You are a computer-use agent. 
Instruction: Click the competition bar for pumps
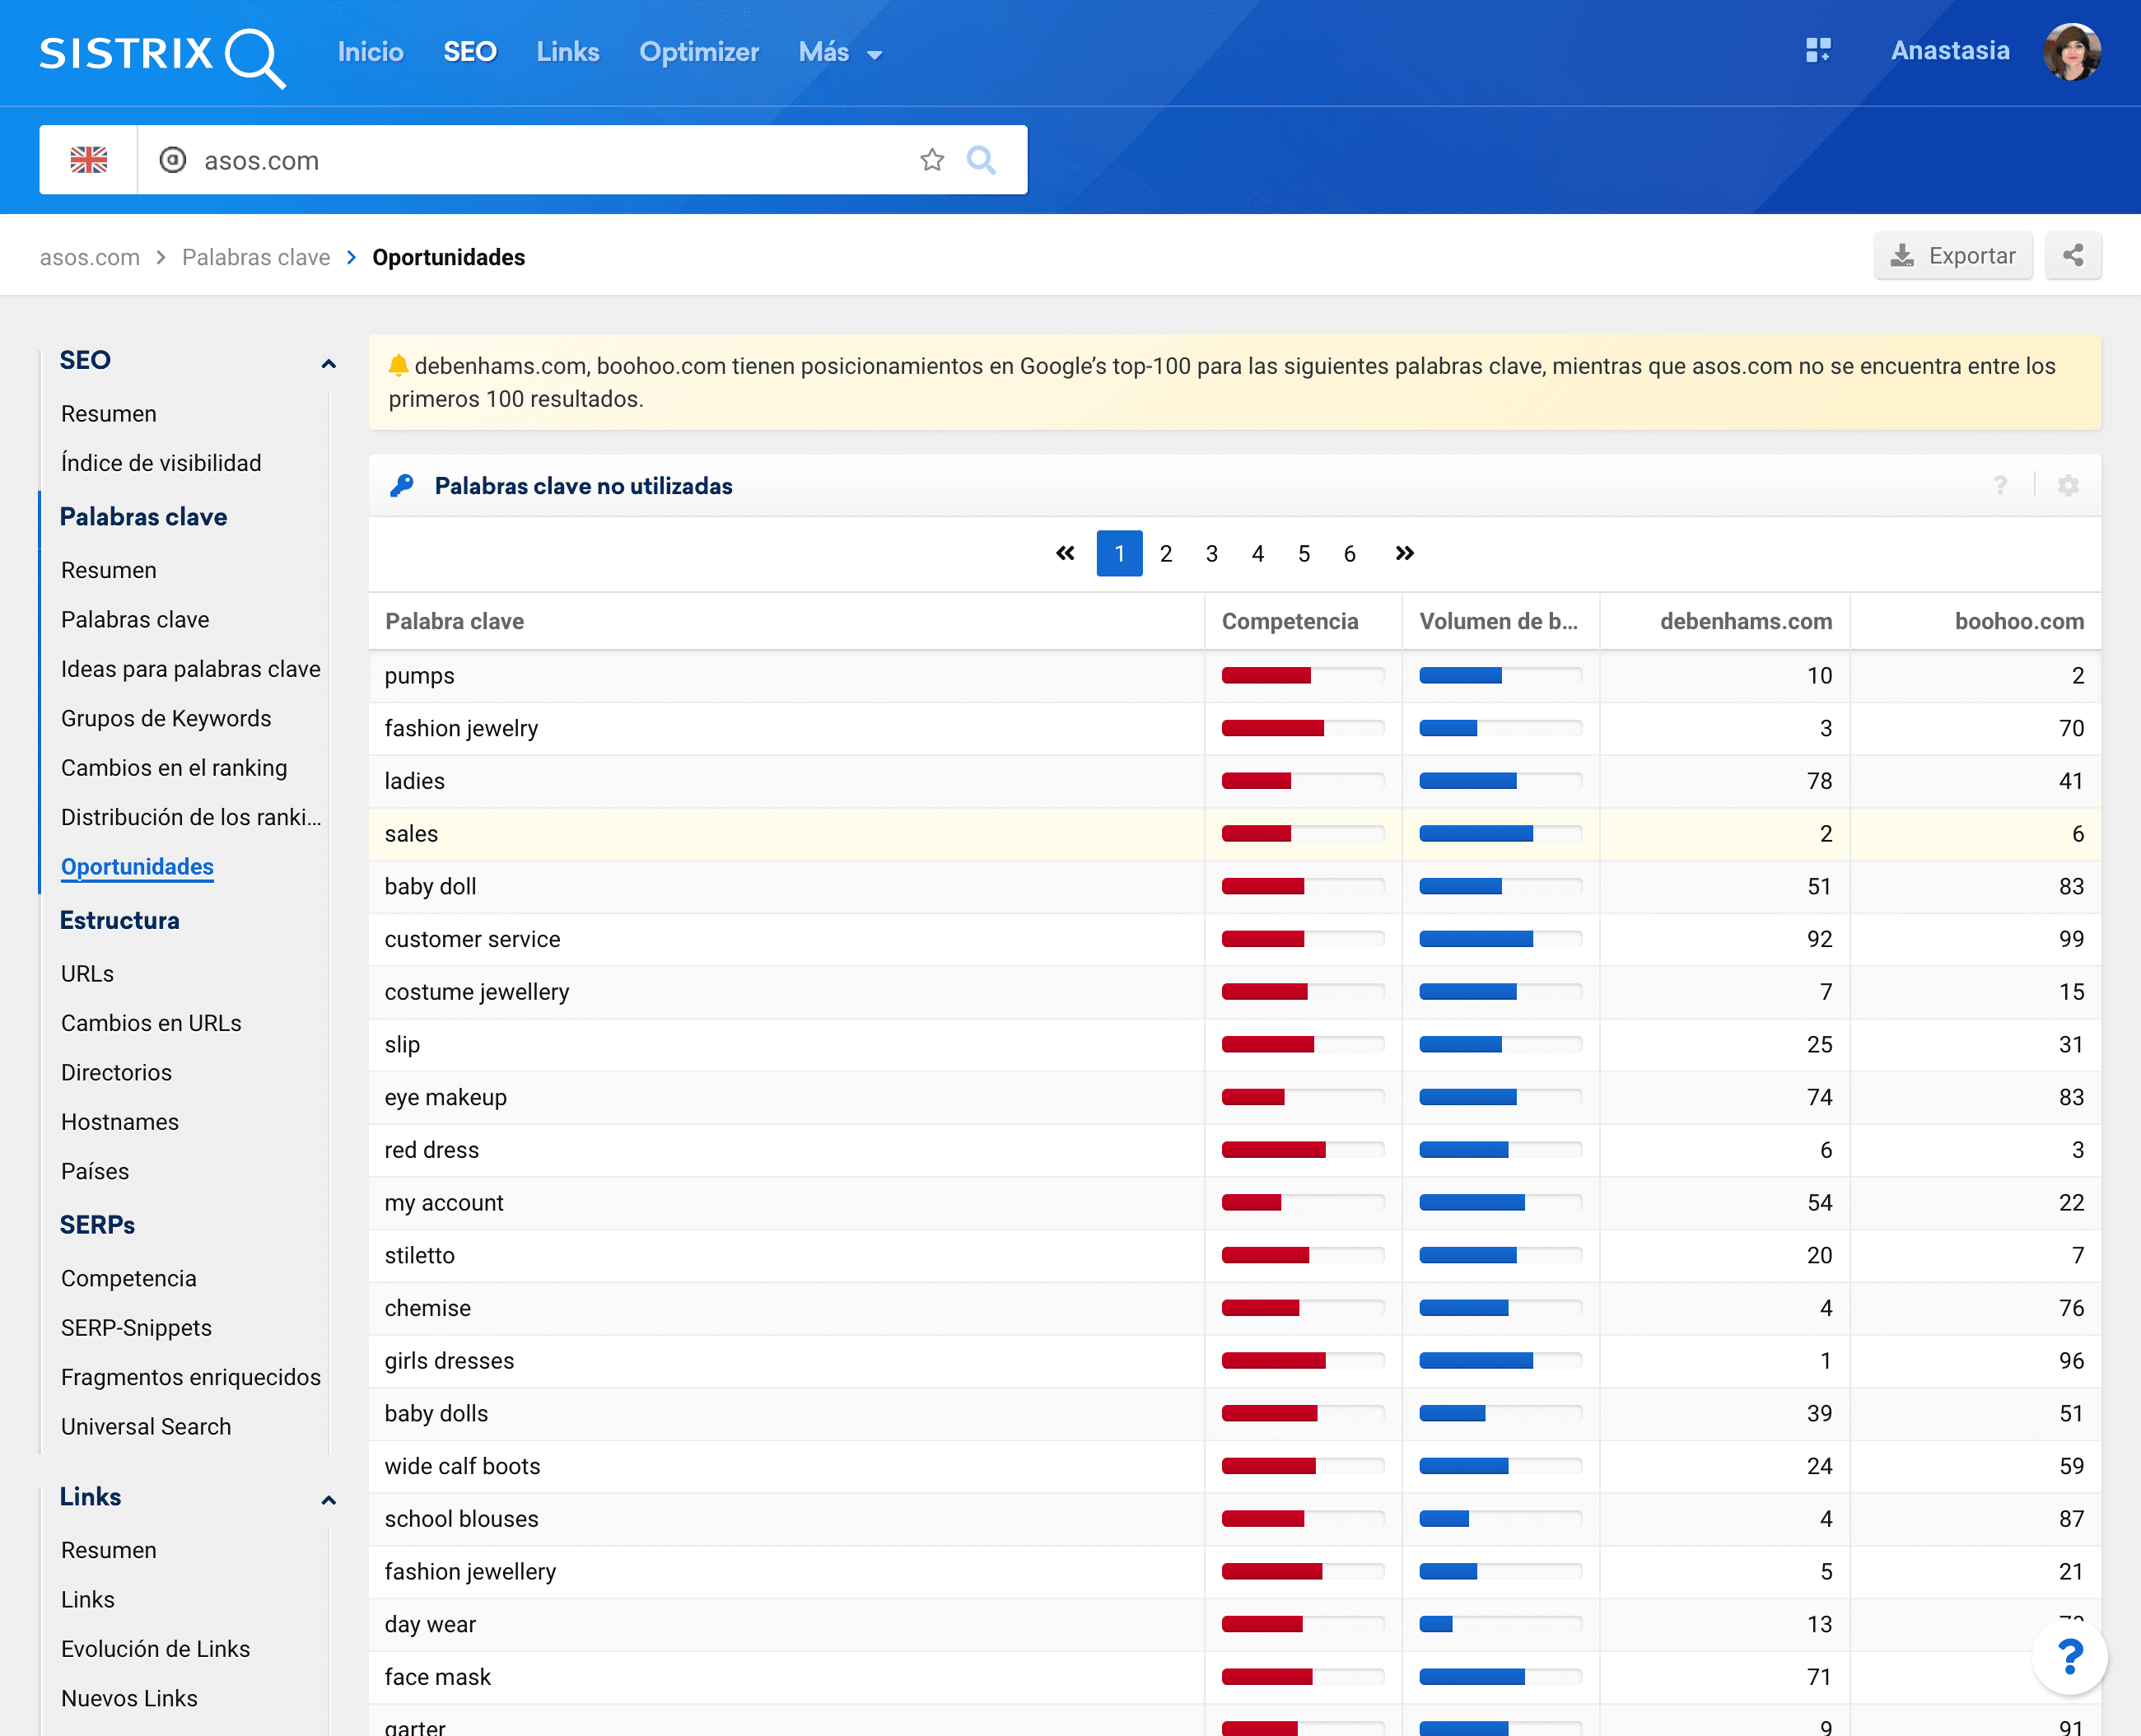pyautogui.click(x=1301, y=676)
